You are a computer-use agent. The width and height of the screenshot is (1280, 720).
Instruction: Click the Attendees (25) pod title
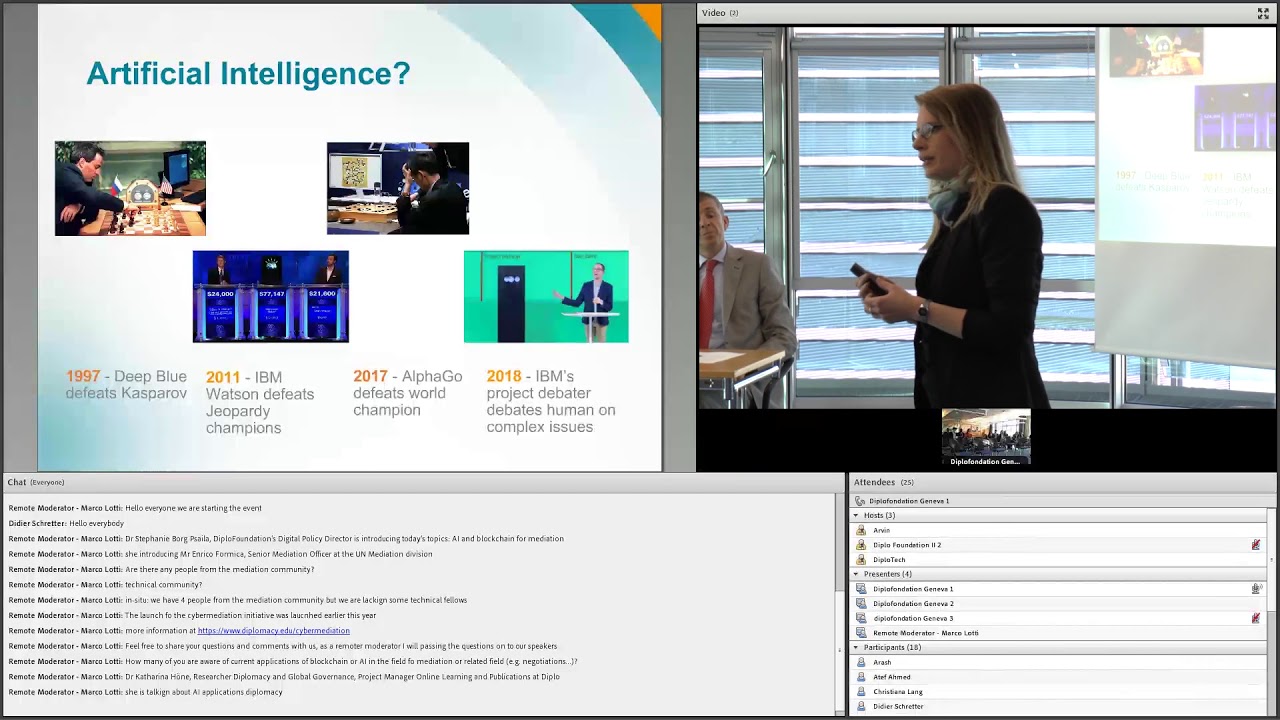click(x=883, y=482)
